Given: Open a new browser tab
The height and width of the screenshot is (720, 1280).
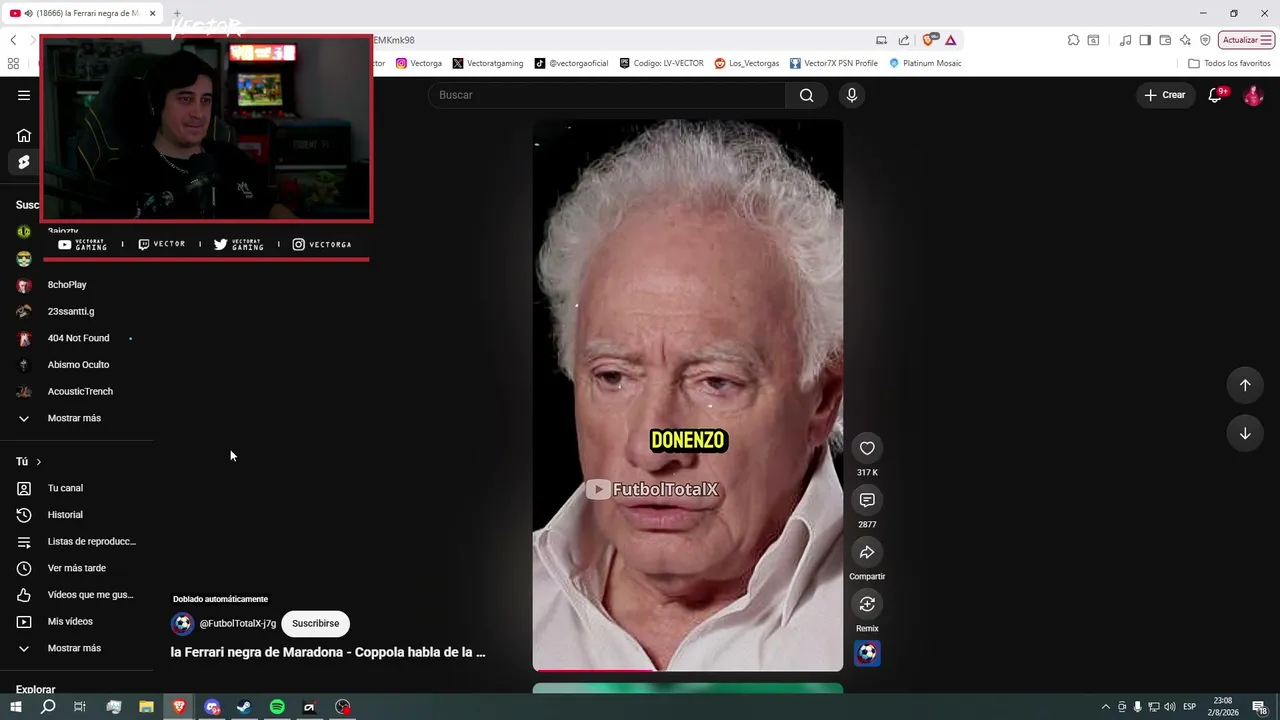Looking at the screenshot, I should pyautogui.click(x=178, y=13).
